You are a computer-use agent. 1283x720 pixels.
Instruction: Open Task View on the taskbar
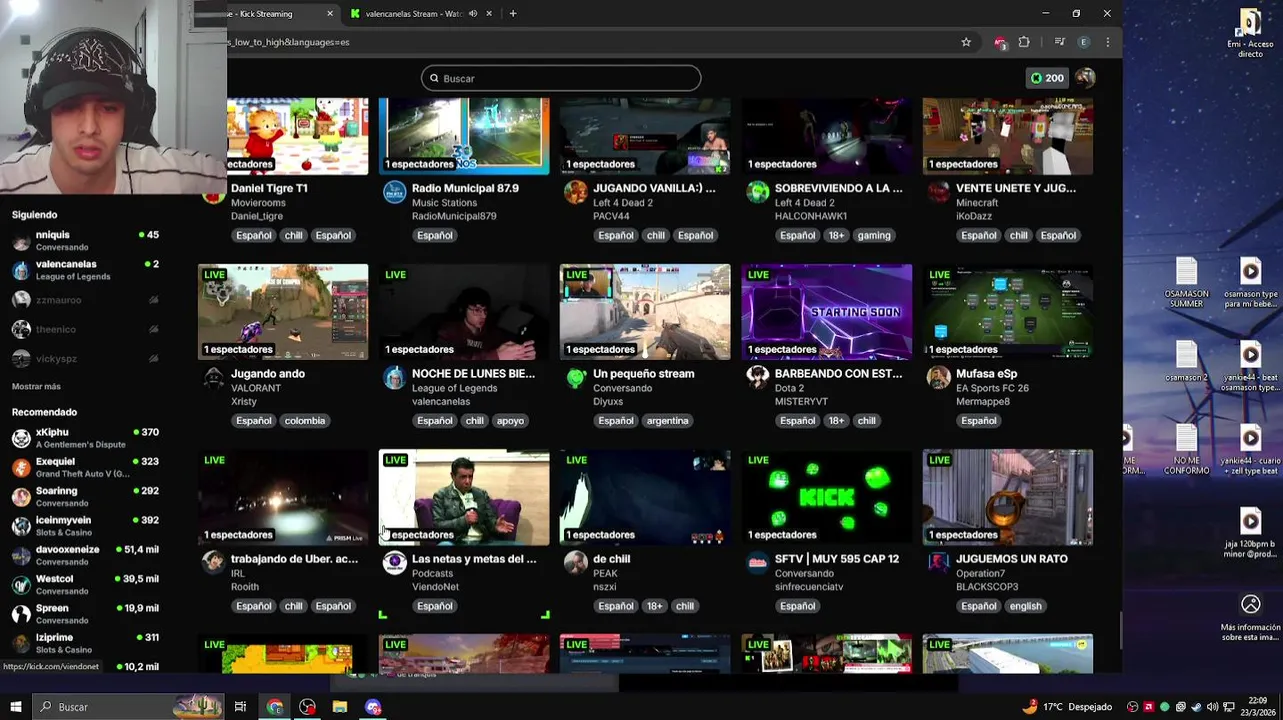pos(240,707)
